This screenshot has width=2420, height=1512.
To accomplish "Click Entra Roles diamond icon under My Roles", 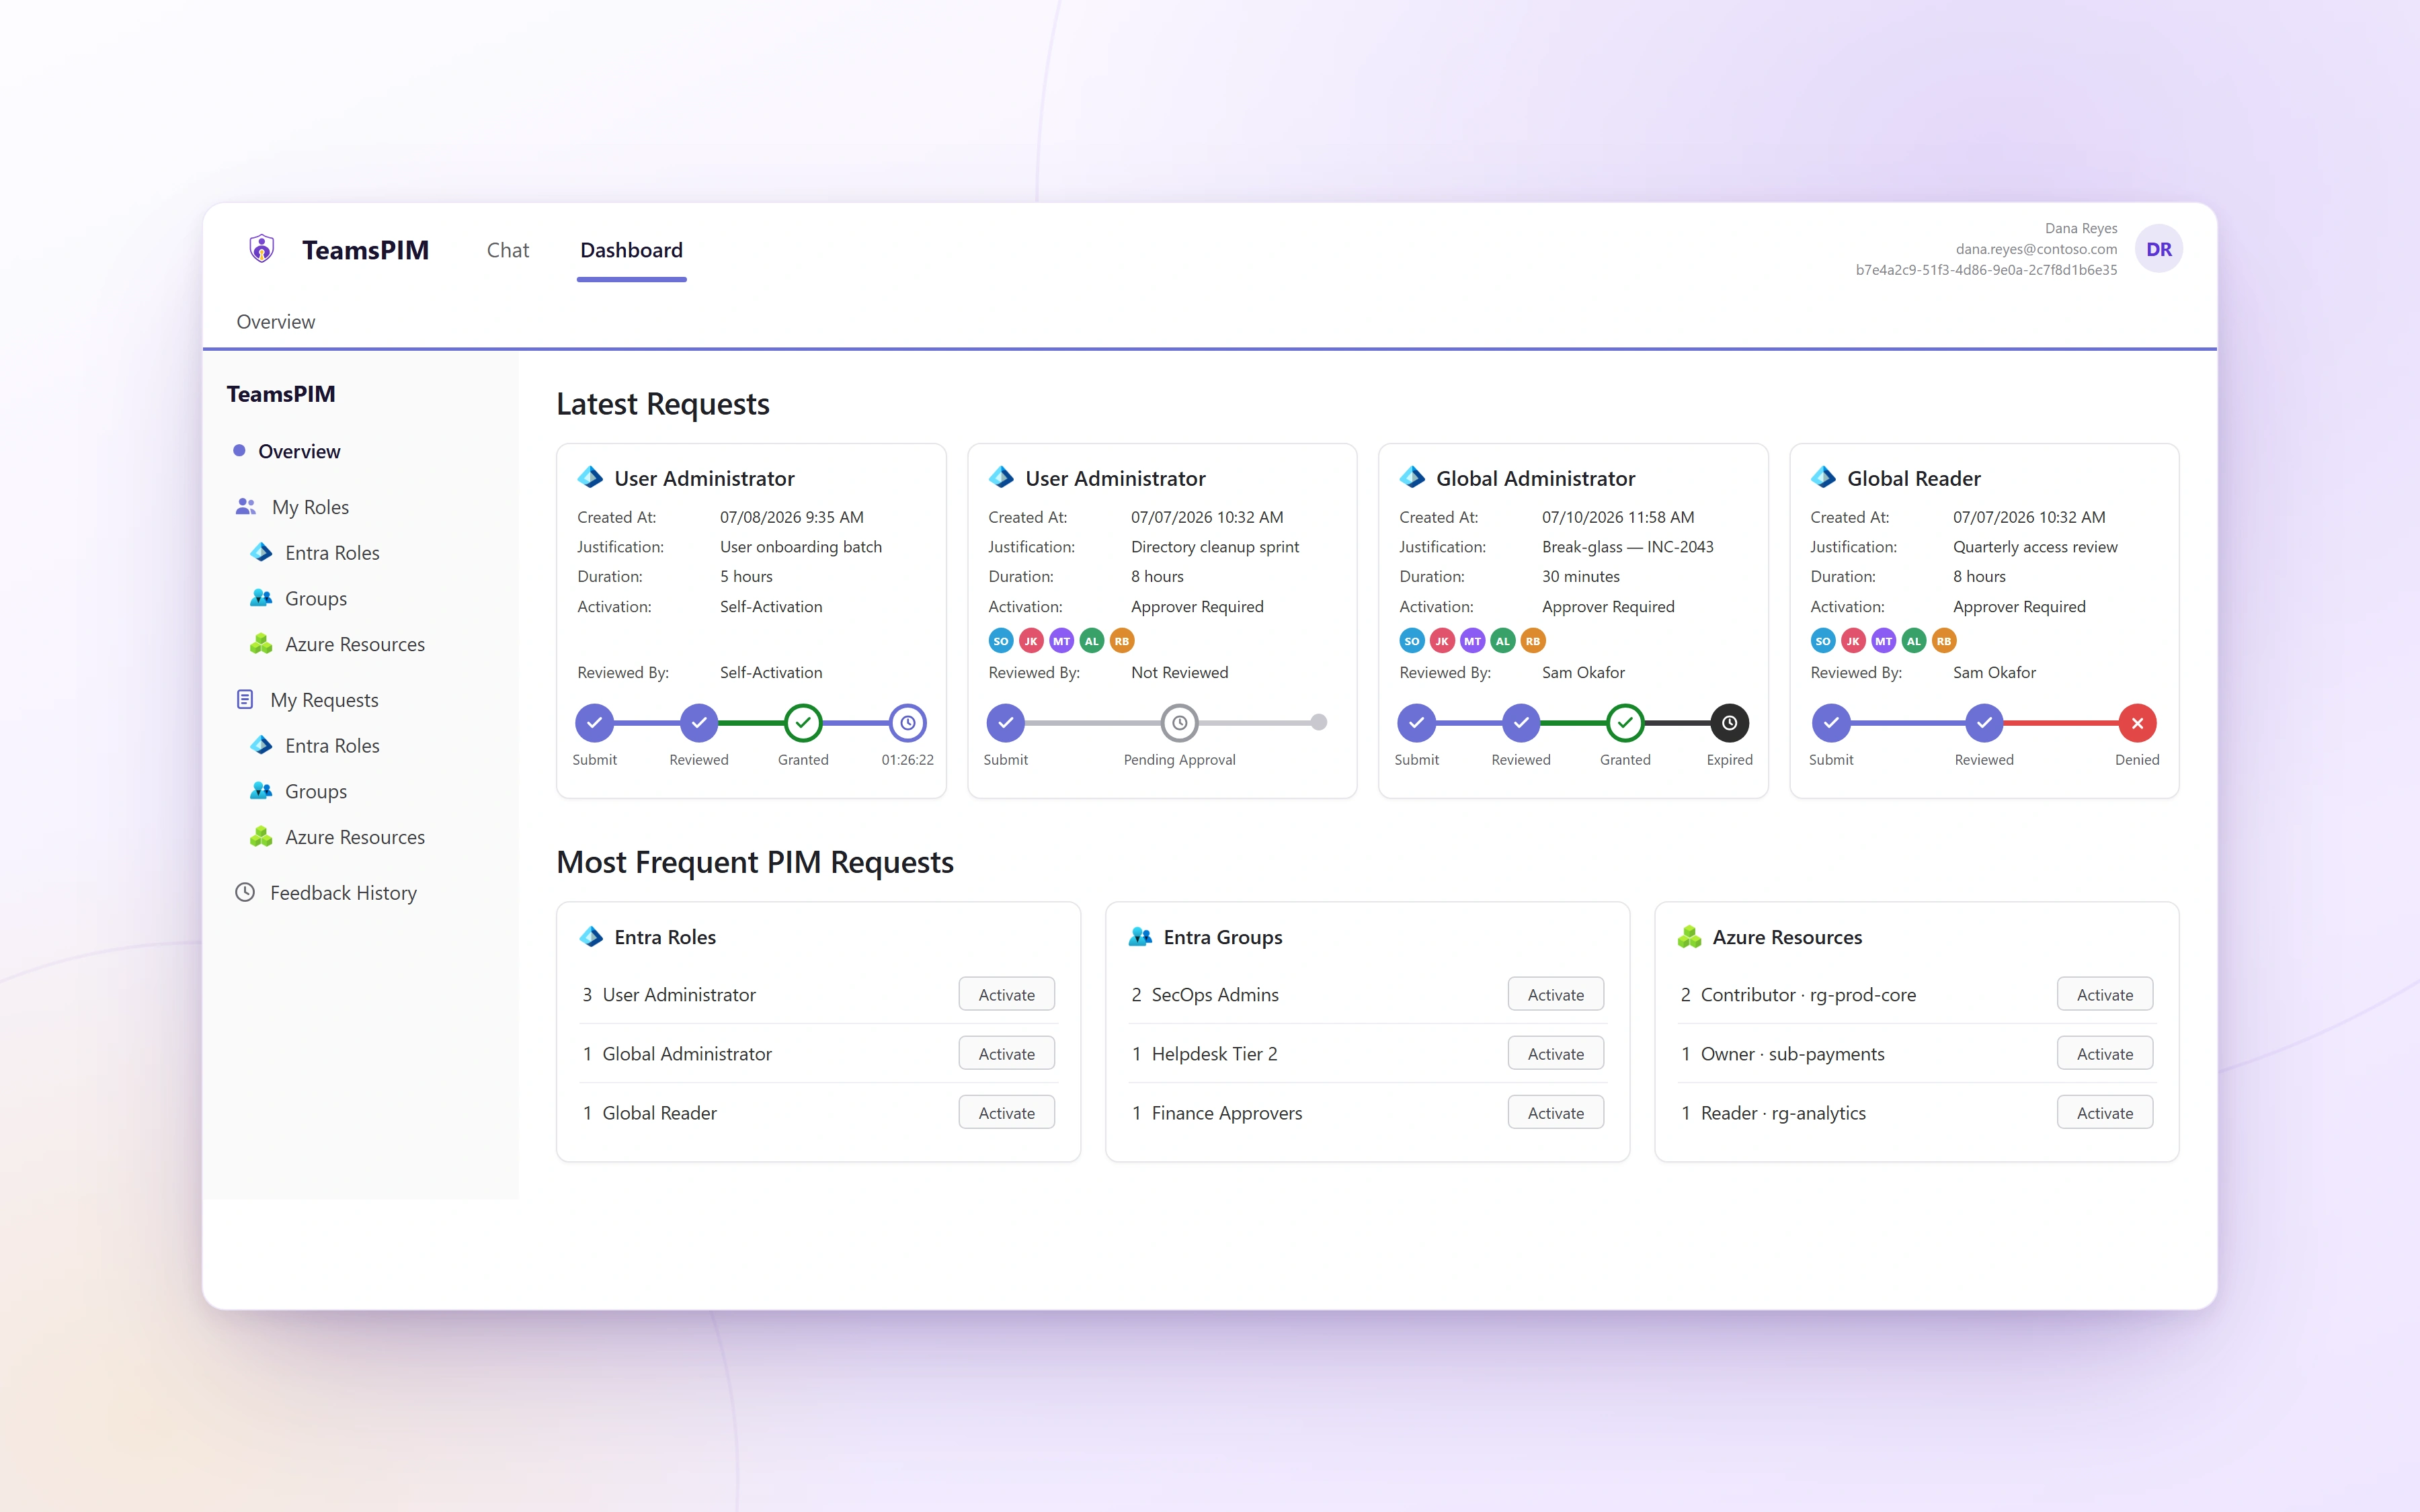I will click(261, 552).
